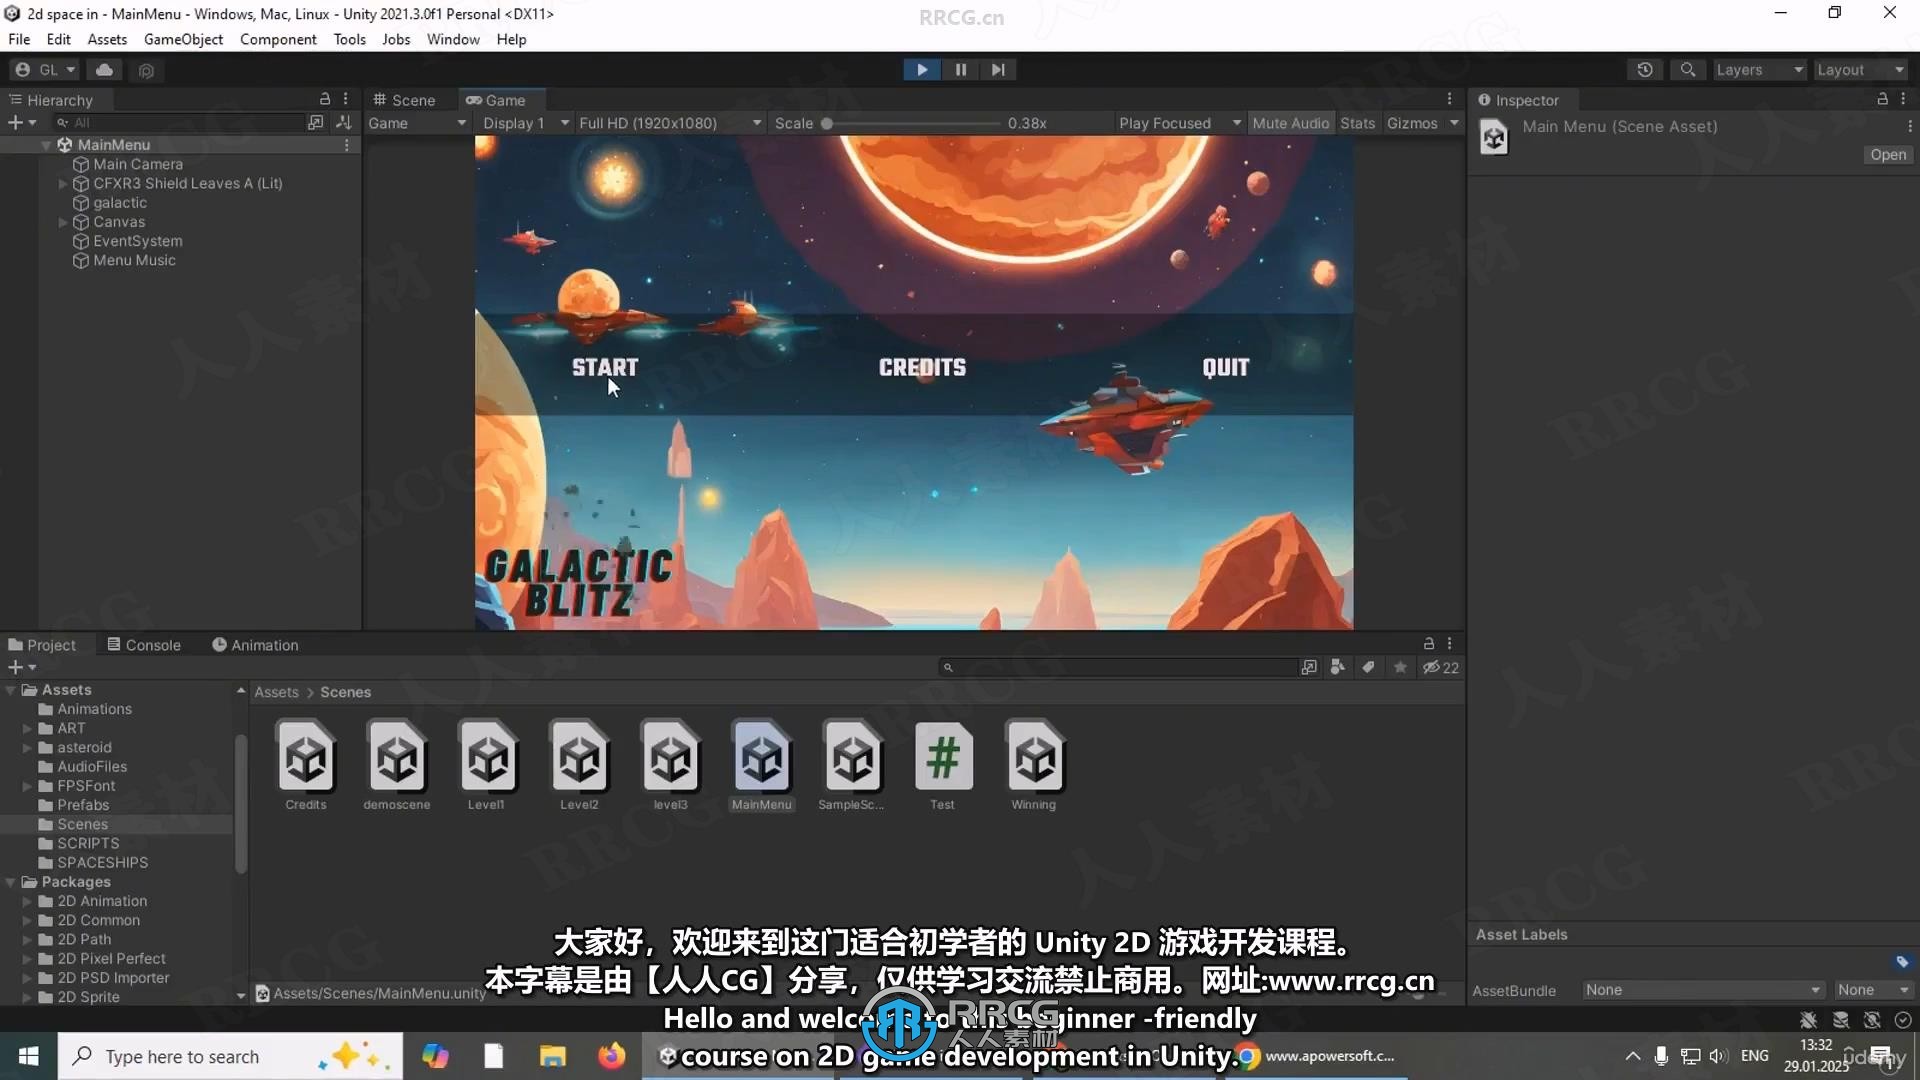This screenshot has width=1920, height=1080.
Task: Click Open button in Inspector
Action: (1888, 155)
